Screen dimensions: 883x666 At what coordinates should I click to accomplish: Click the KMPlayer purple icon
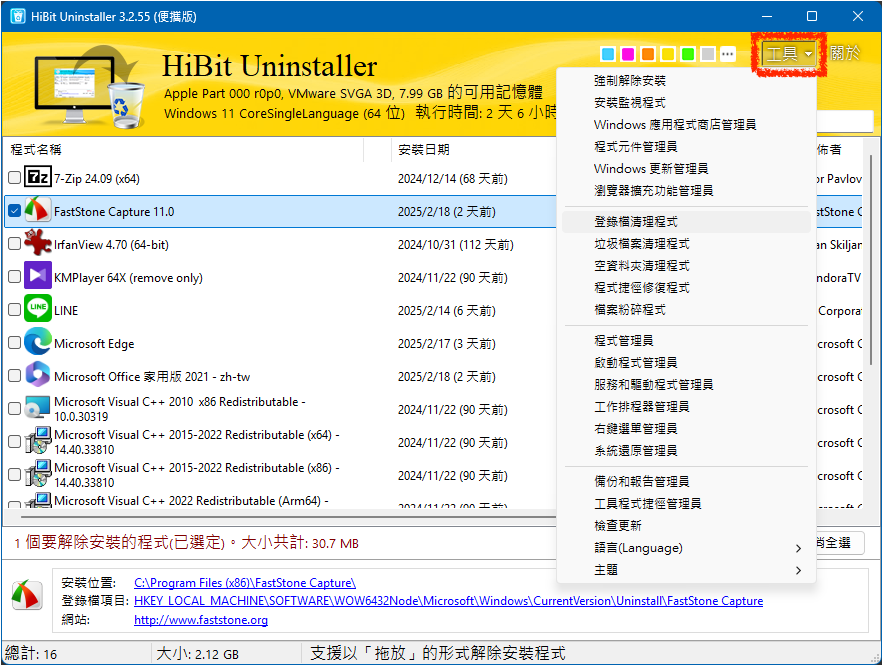[x=38, y=276]
